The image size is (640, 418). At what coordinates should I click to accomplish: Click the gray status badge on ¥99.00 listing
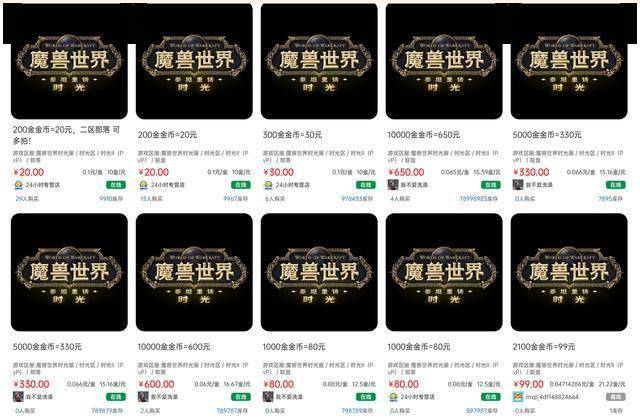pos(616,397)
